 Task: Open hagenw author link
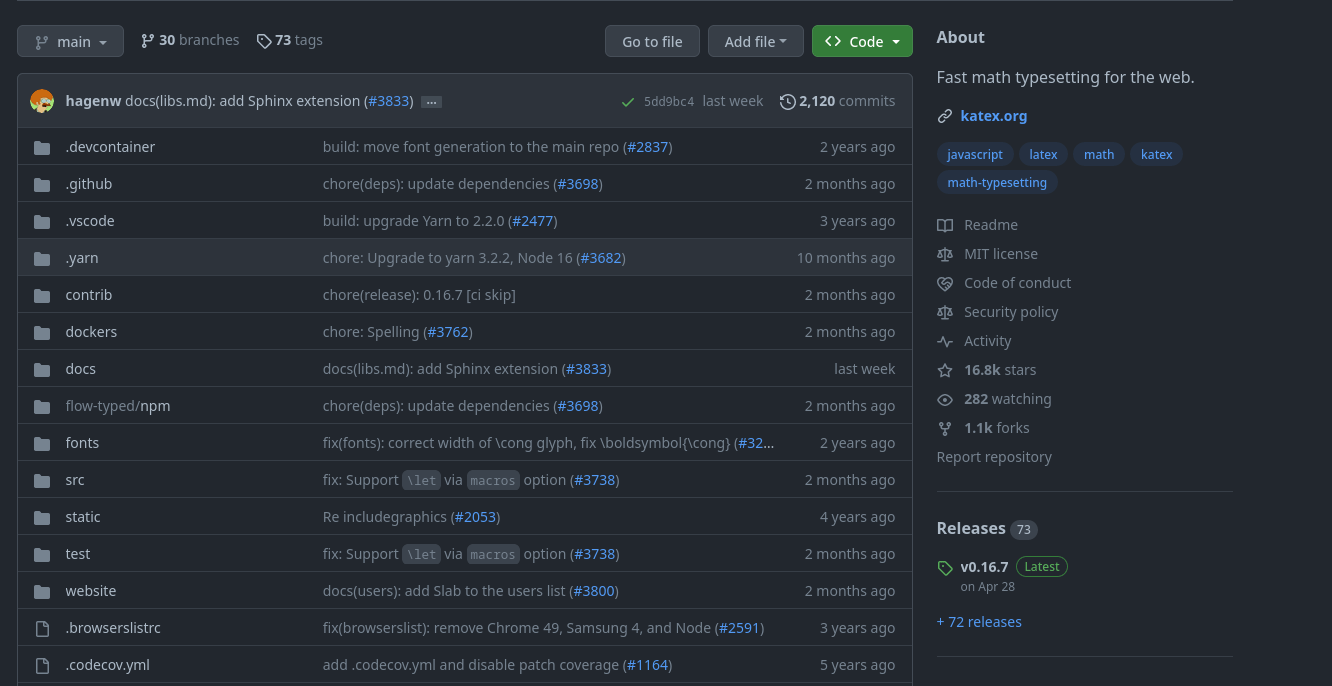pos(93,101)
